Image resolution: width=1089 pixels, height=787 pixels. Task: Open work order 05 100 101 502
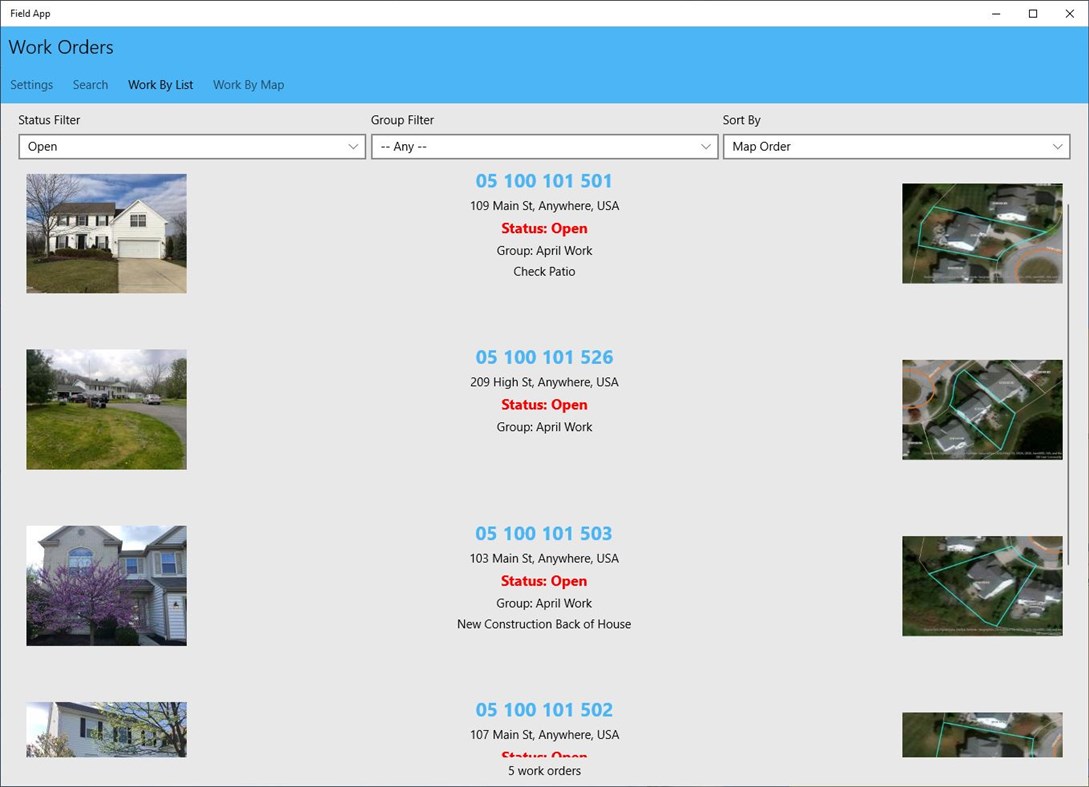(x=544, y=709)
